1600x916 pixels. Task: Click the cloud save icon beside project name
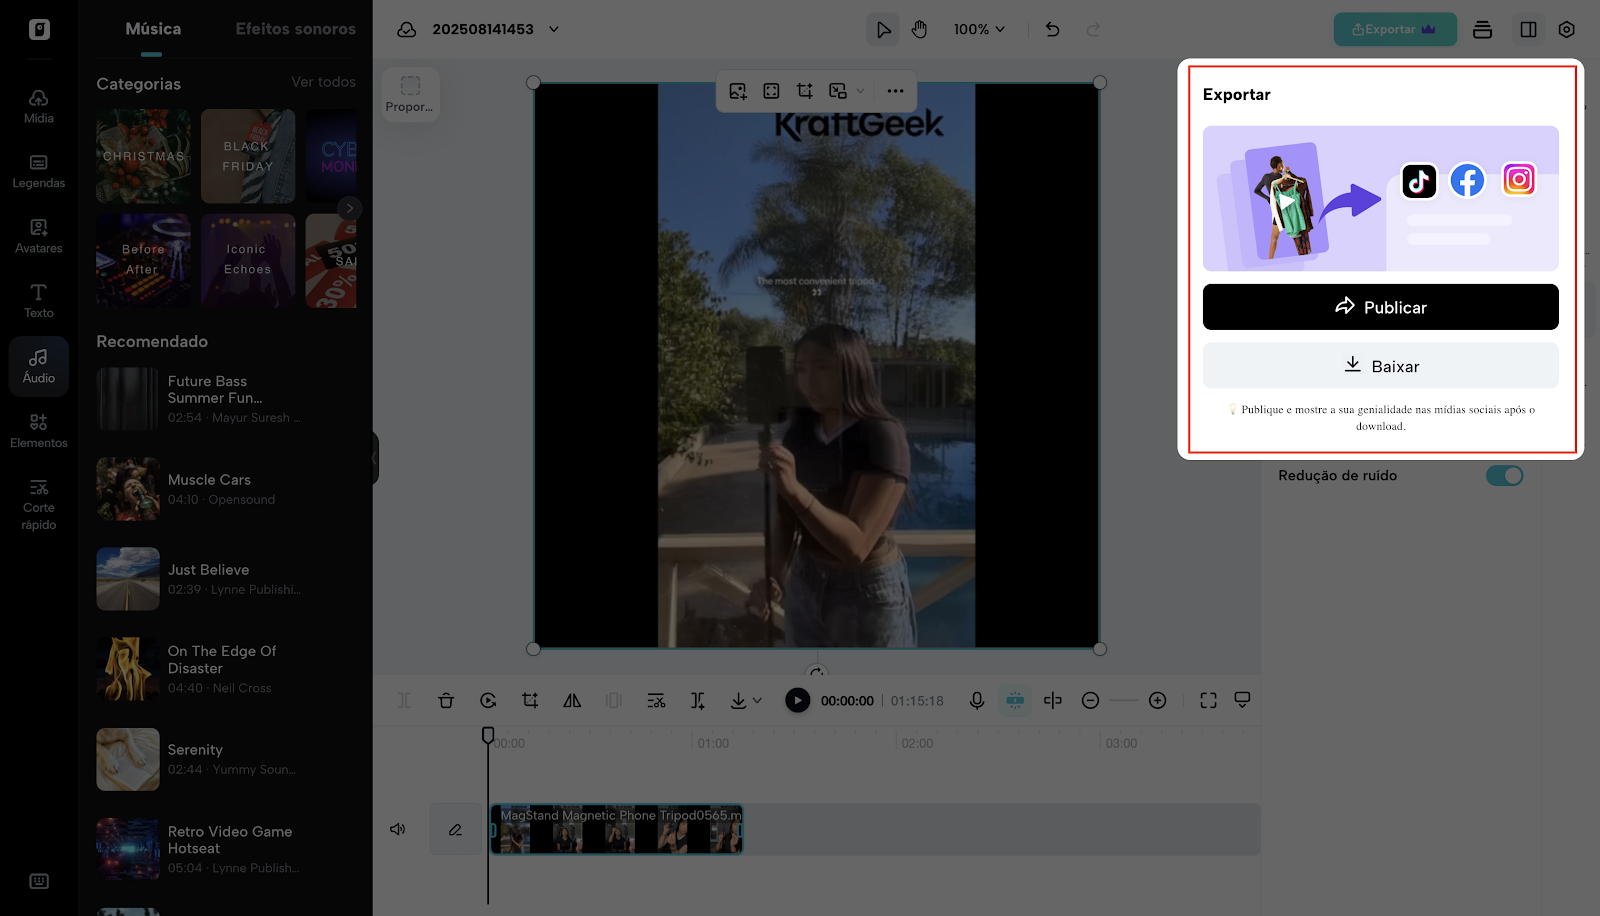coord(407,29)
